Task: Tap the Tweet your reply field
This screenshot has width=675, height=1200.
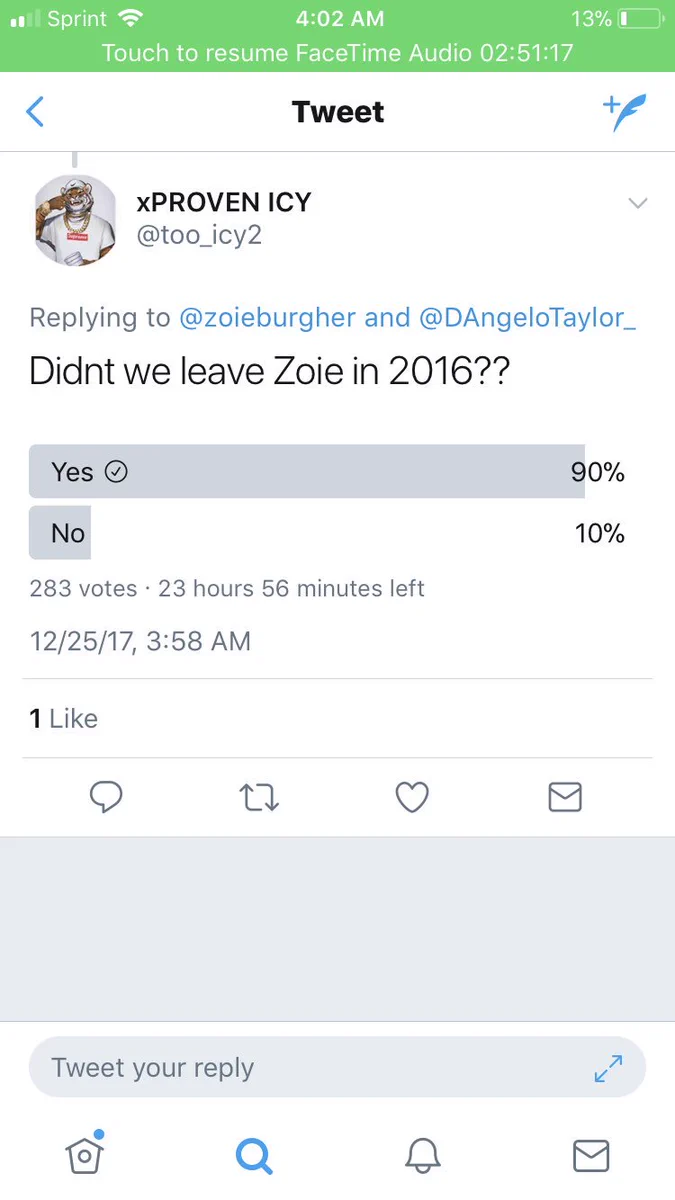Action: [337, 1067]
